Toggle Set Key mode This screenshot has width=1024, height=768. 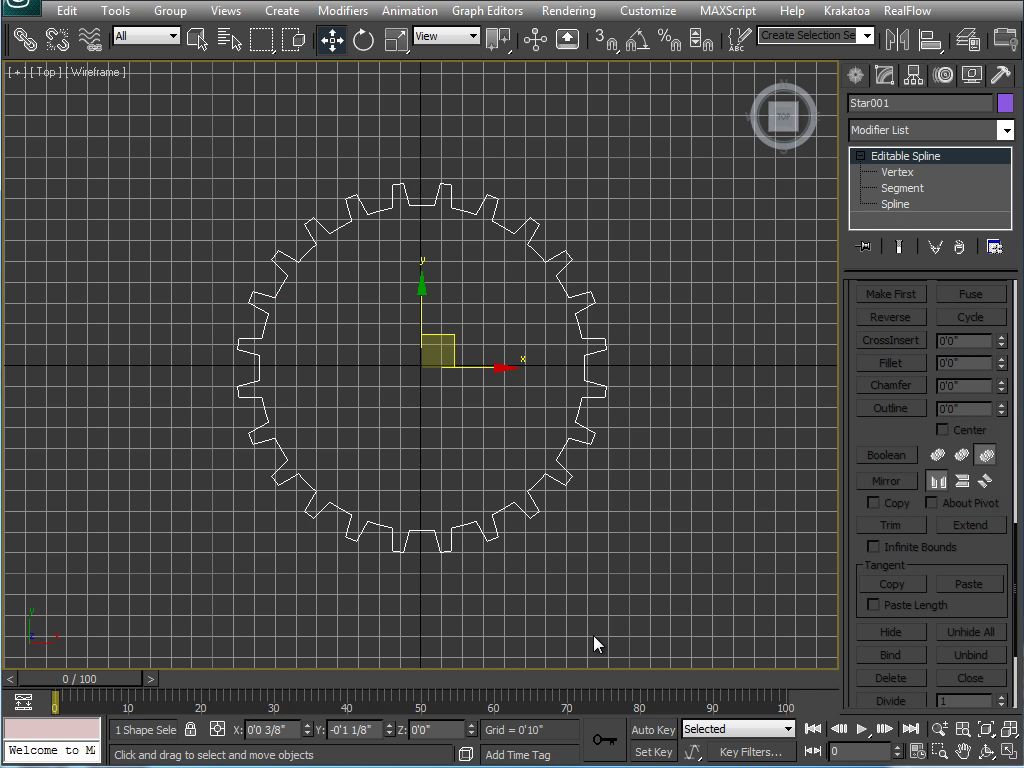pyautogui.click(x=653, y=752)
